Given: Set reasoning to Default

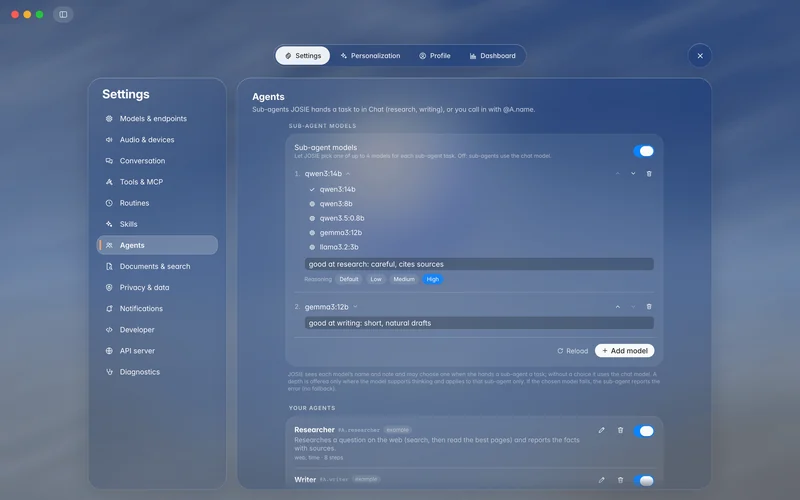Looking at the screenshot, I should coord(349,279).
